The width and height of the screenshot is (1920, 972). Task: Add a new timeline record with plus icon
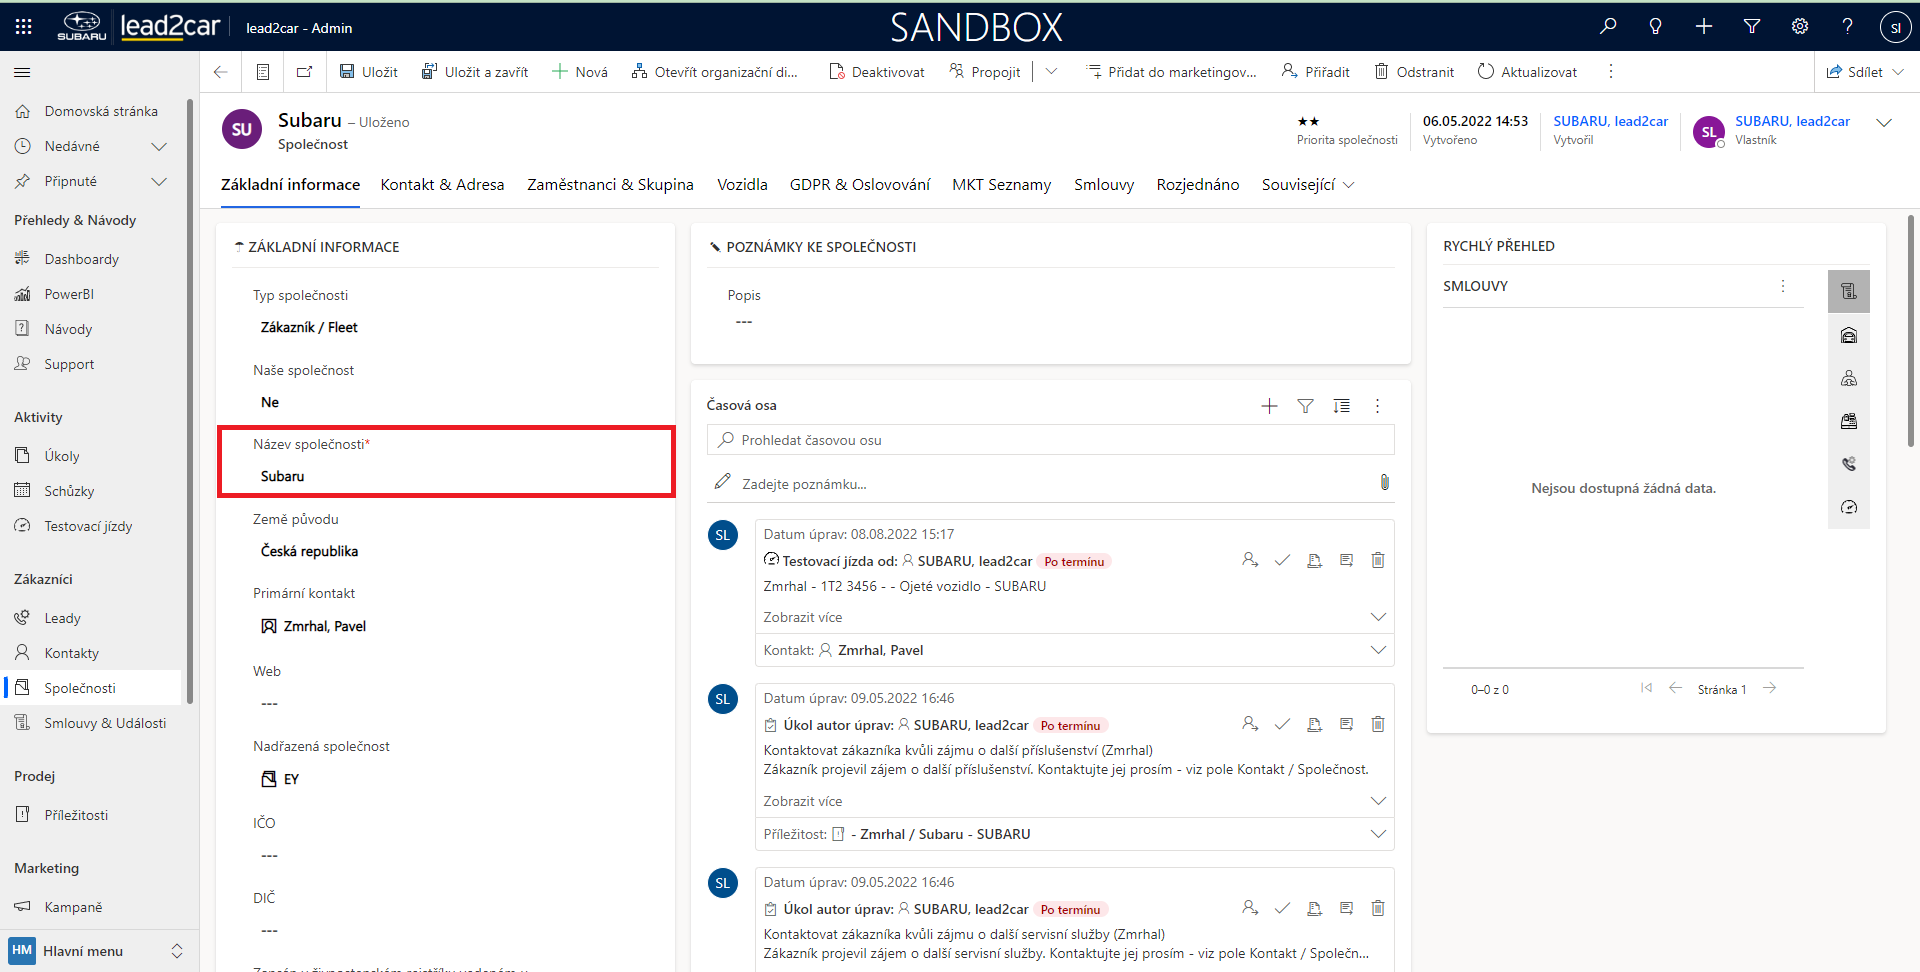pos(1269,406)
